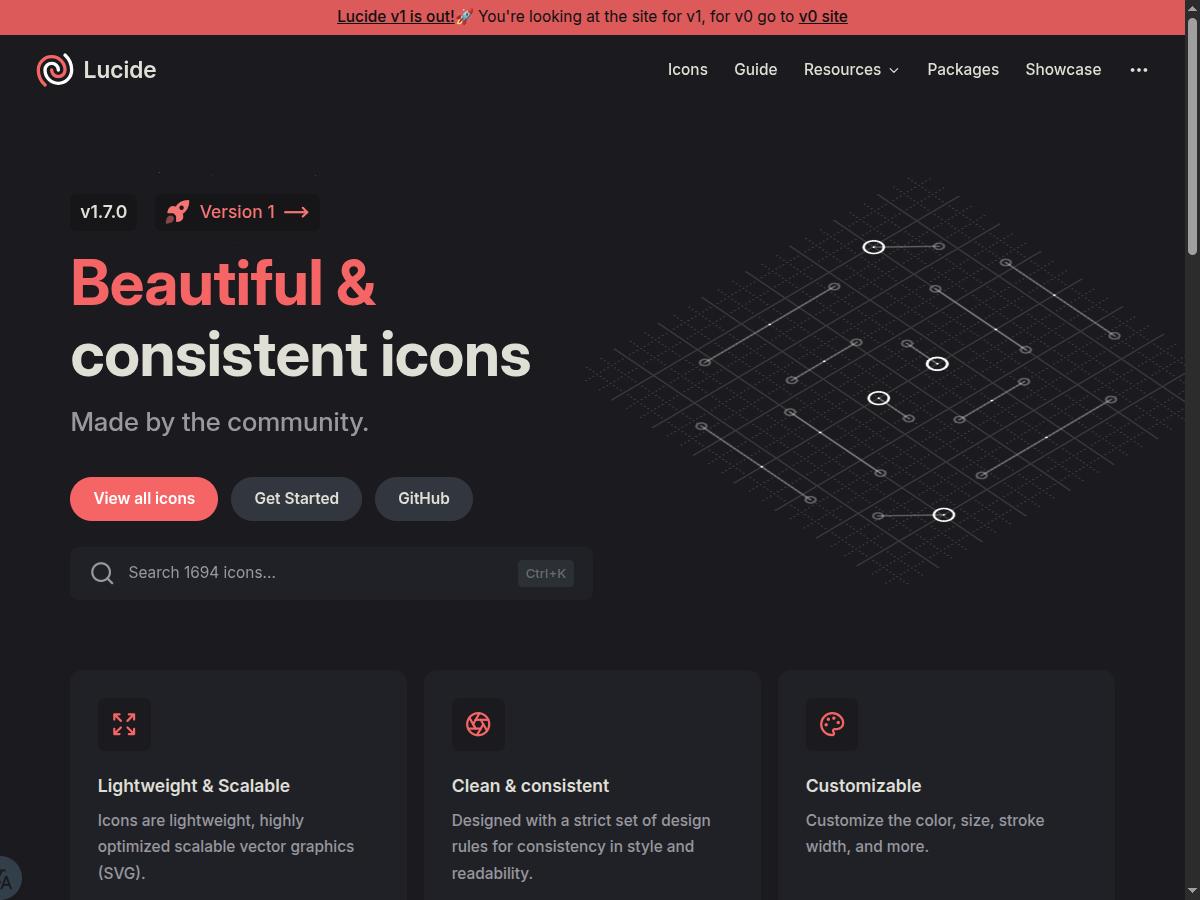Follow the v0 site banner link
The image size is (1200, 900).
pos(823,17)
